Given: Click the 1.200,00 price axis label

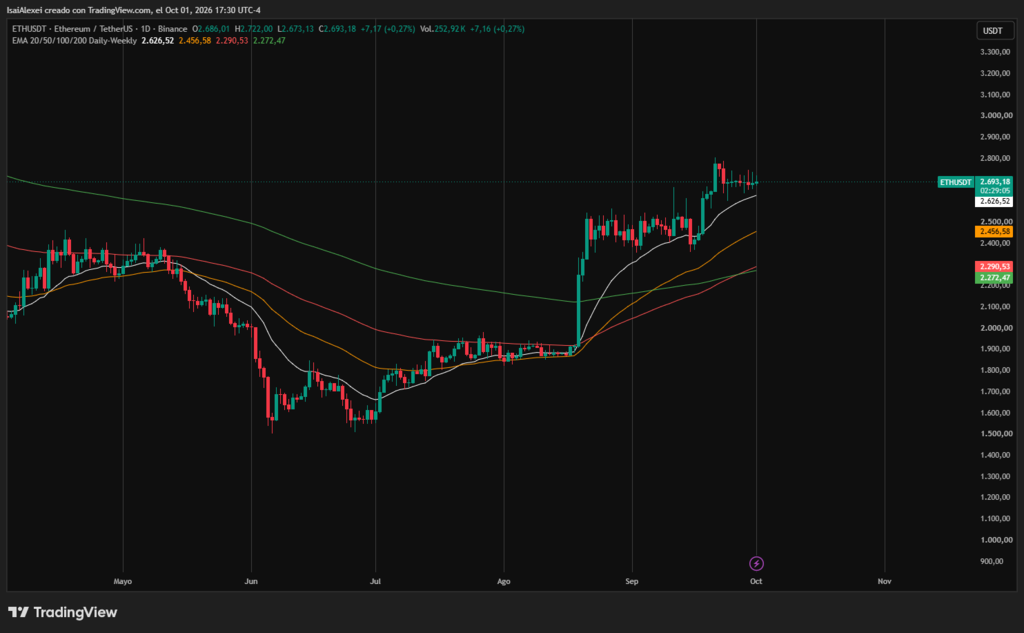Looking at the screenshot, I should point(995,497).
